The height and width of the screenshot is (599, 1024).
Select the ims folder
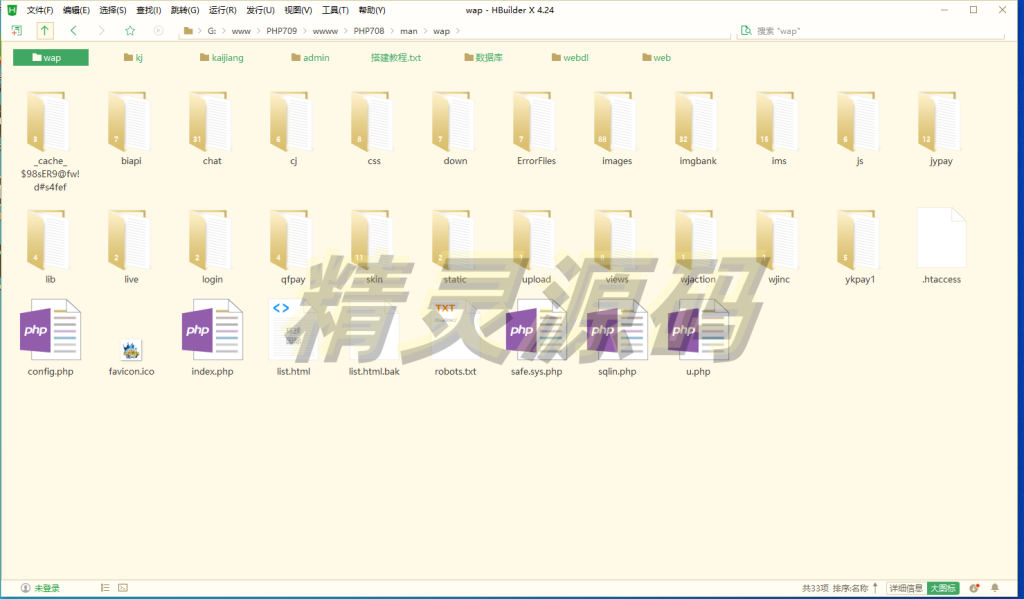pos(779,129)
